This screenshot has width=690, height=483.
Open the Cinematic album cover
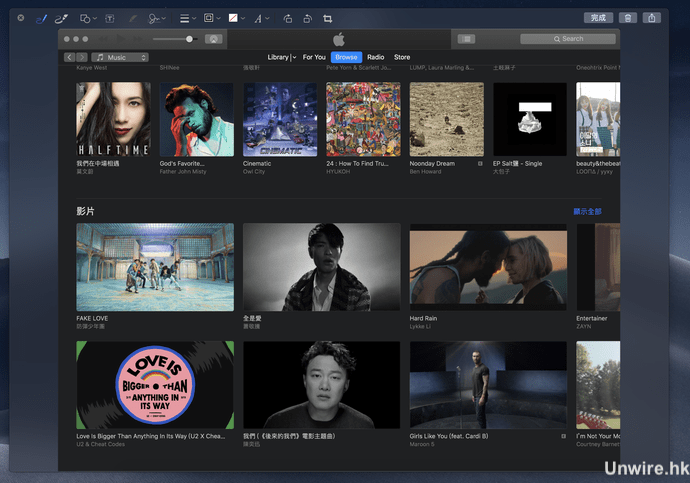click(280, 119)
